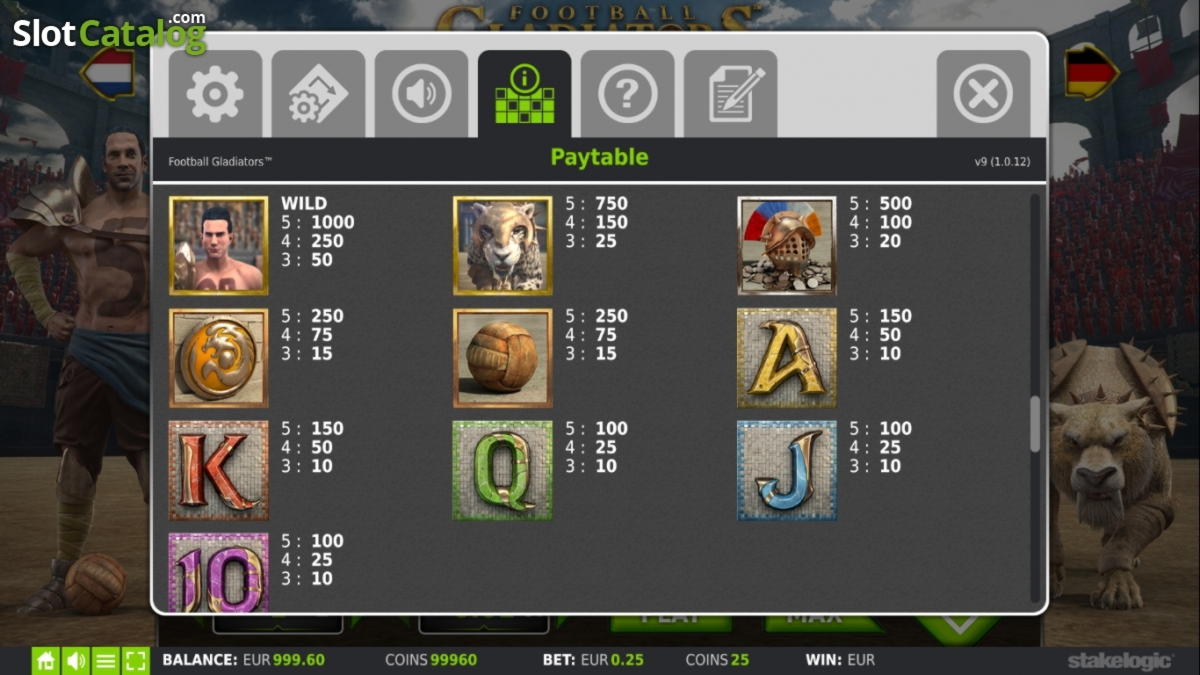Open the help question mark tab
The width and height of the screenshot is (1200, 675).
[627, 94]
